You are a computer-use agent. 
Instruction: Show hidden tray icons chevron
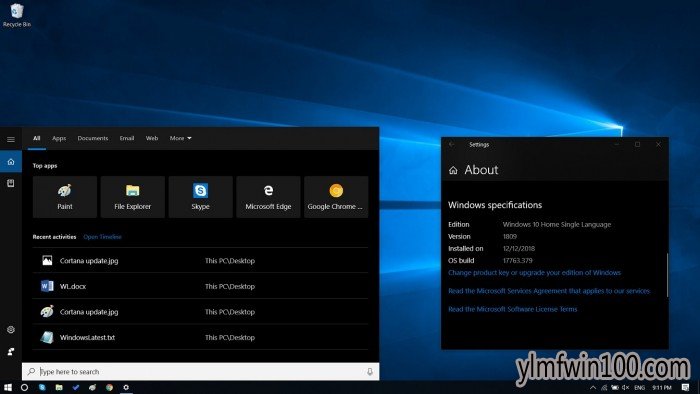click(x=593, y=387)
